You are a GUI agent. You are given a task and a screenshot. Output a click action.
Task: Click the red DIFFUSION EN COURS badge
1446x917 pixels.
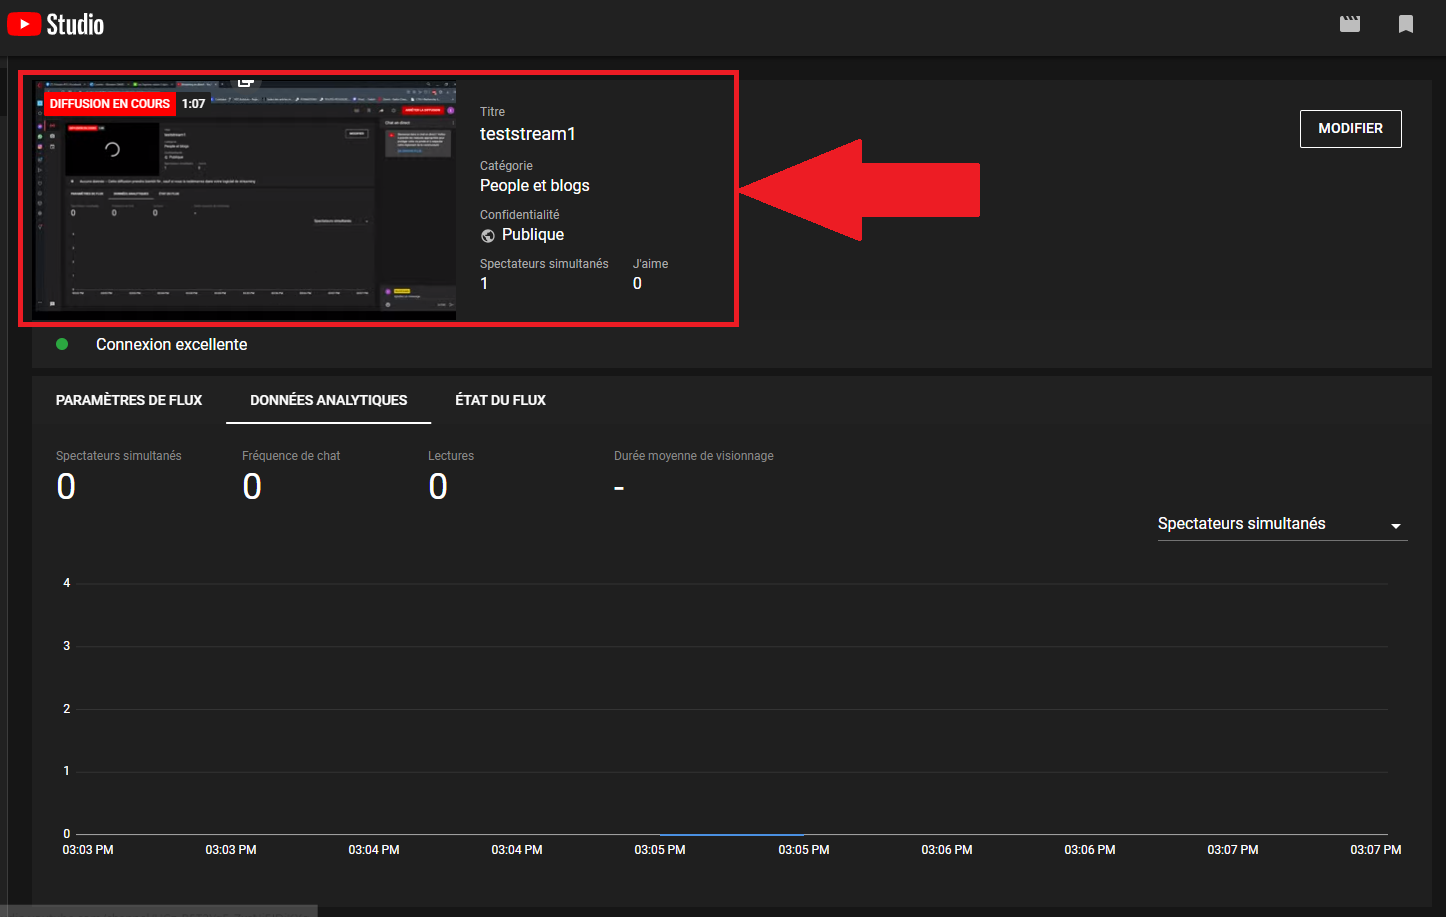[110, 104]
